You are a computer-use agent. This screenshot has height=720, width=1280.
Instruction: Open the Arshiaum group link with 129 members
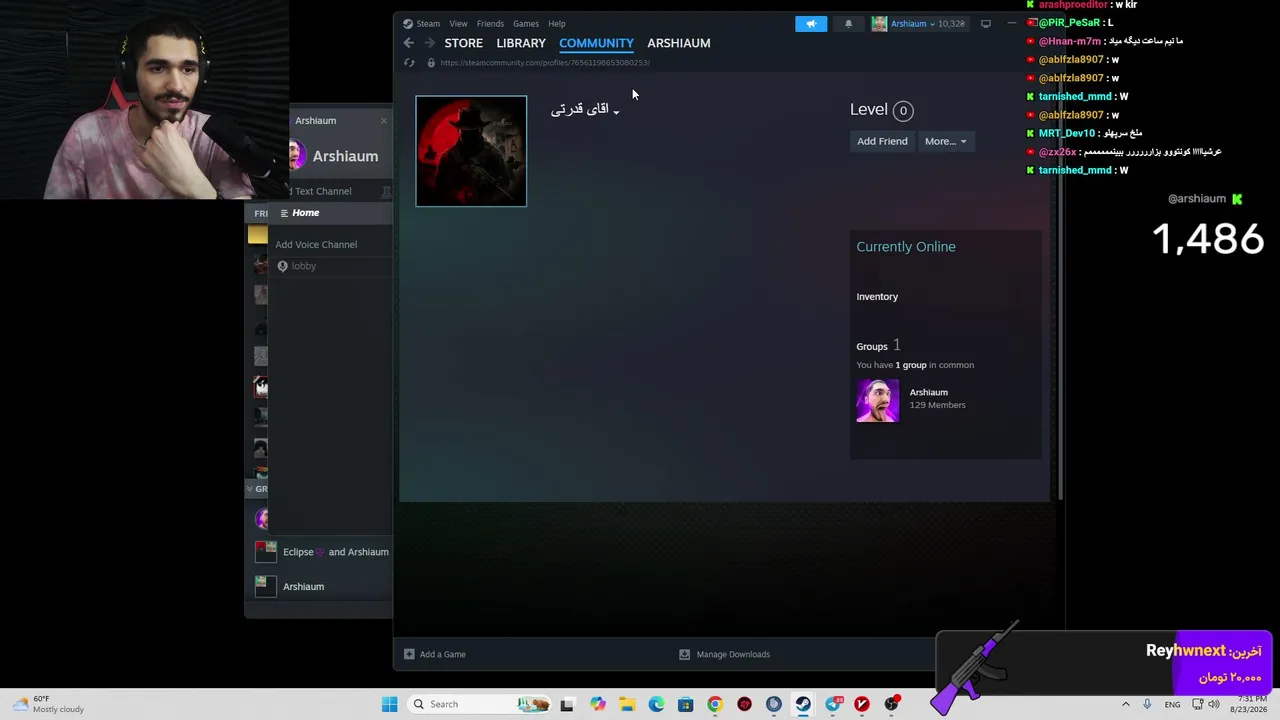929,392
